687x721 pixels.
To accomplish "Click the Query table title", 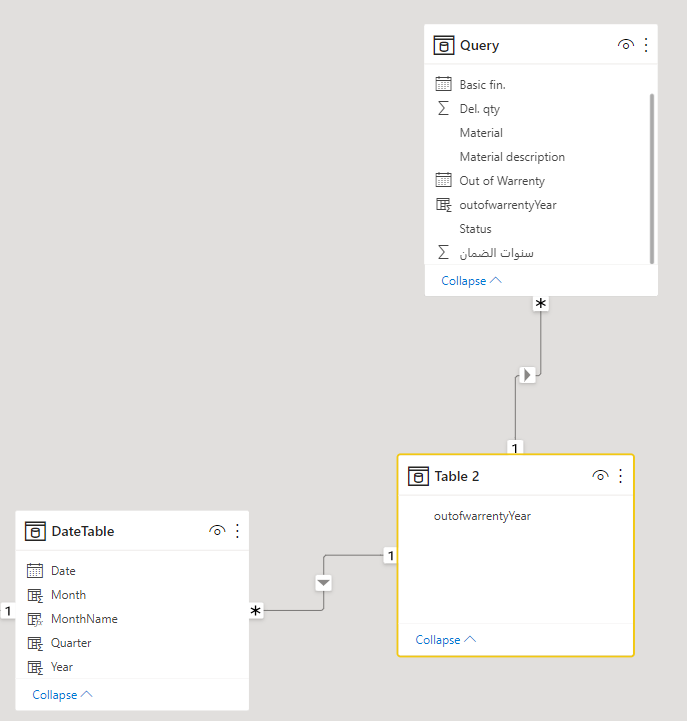I will [479, 45].
